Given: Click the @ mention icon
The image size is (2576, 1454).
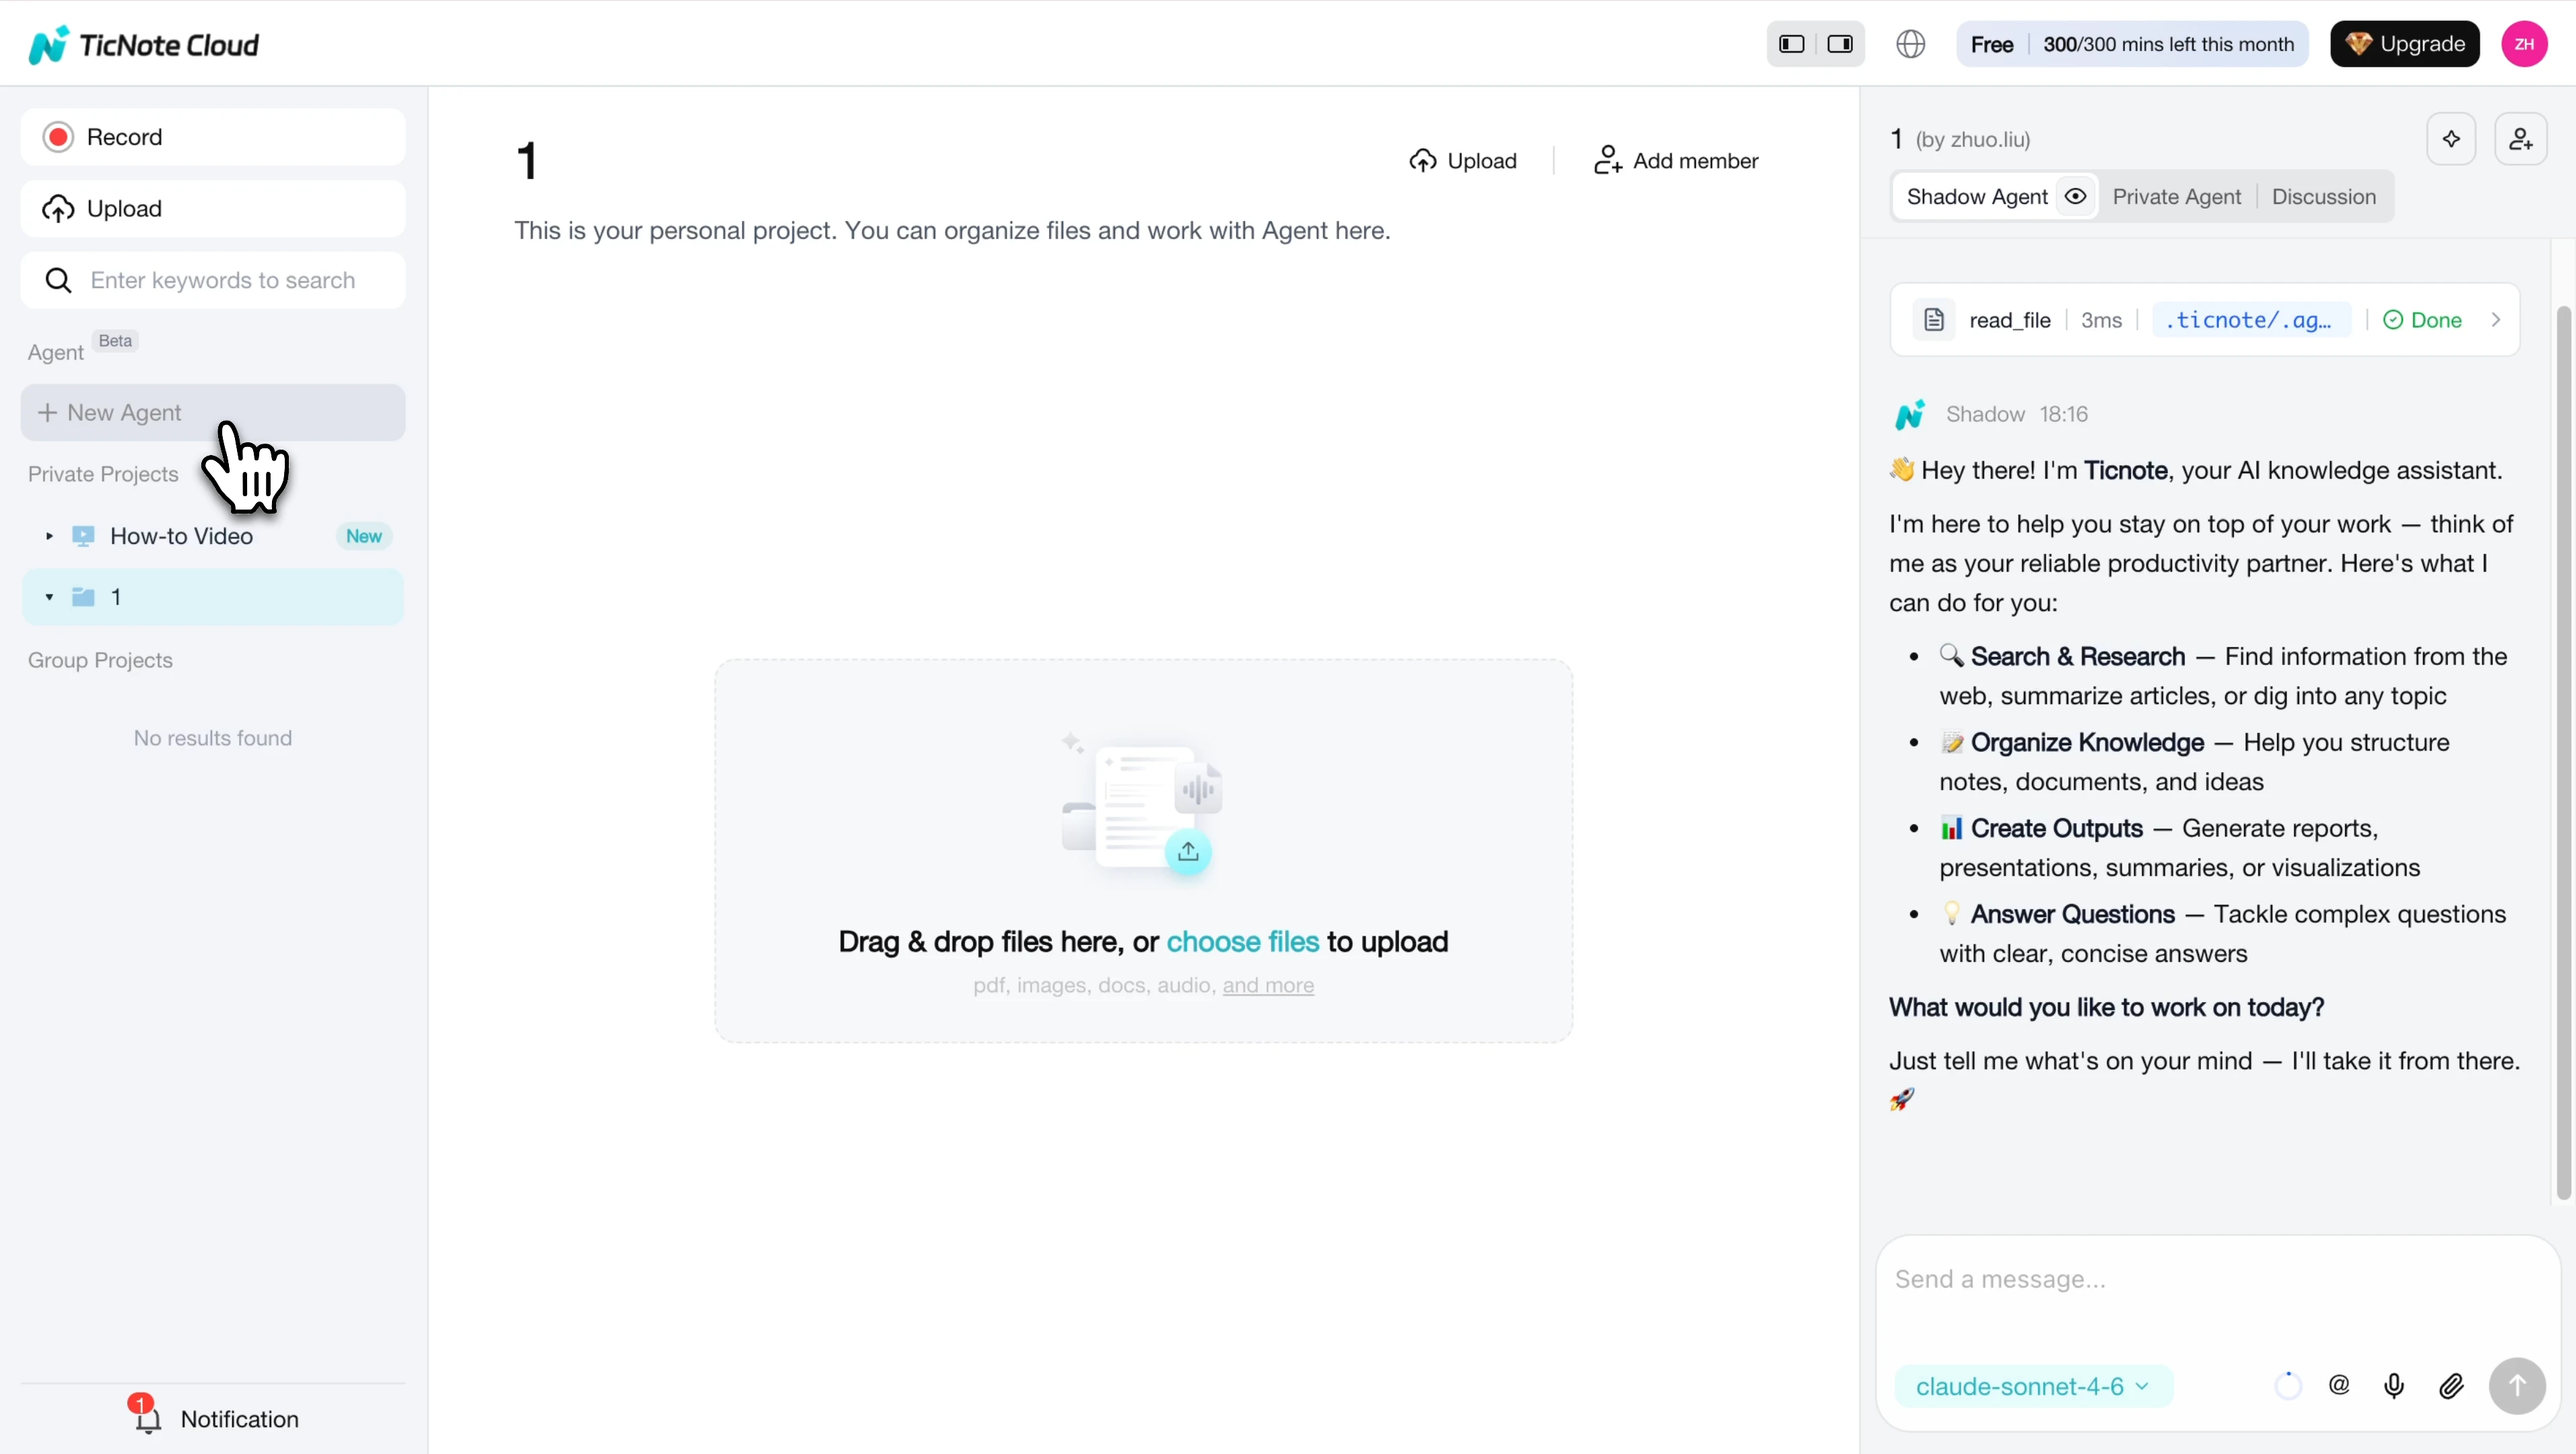Looking at the screenshot, I should click(x=2339, y=1385).
